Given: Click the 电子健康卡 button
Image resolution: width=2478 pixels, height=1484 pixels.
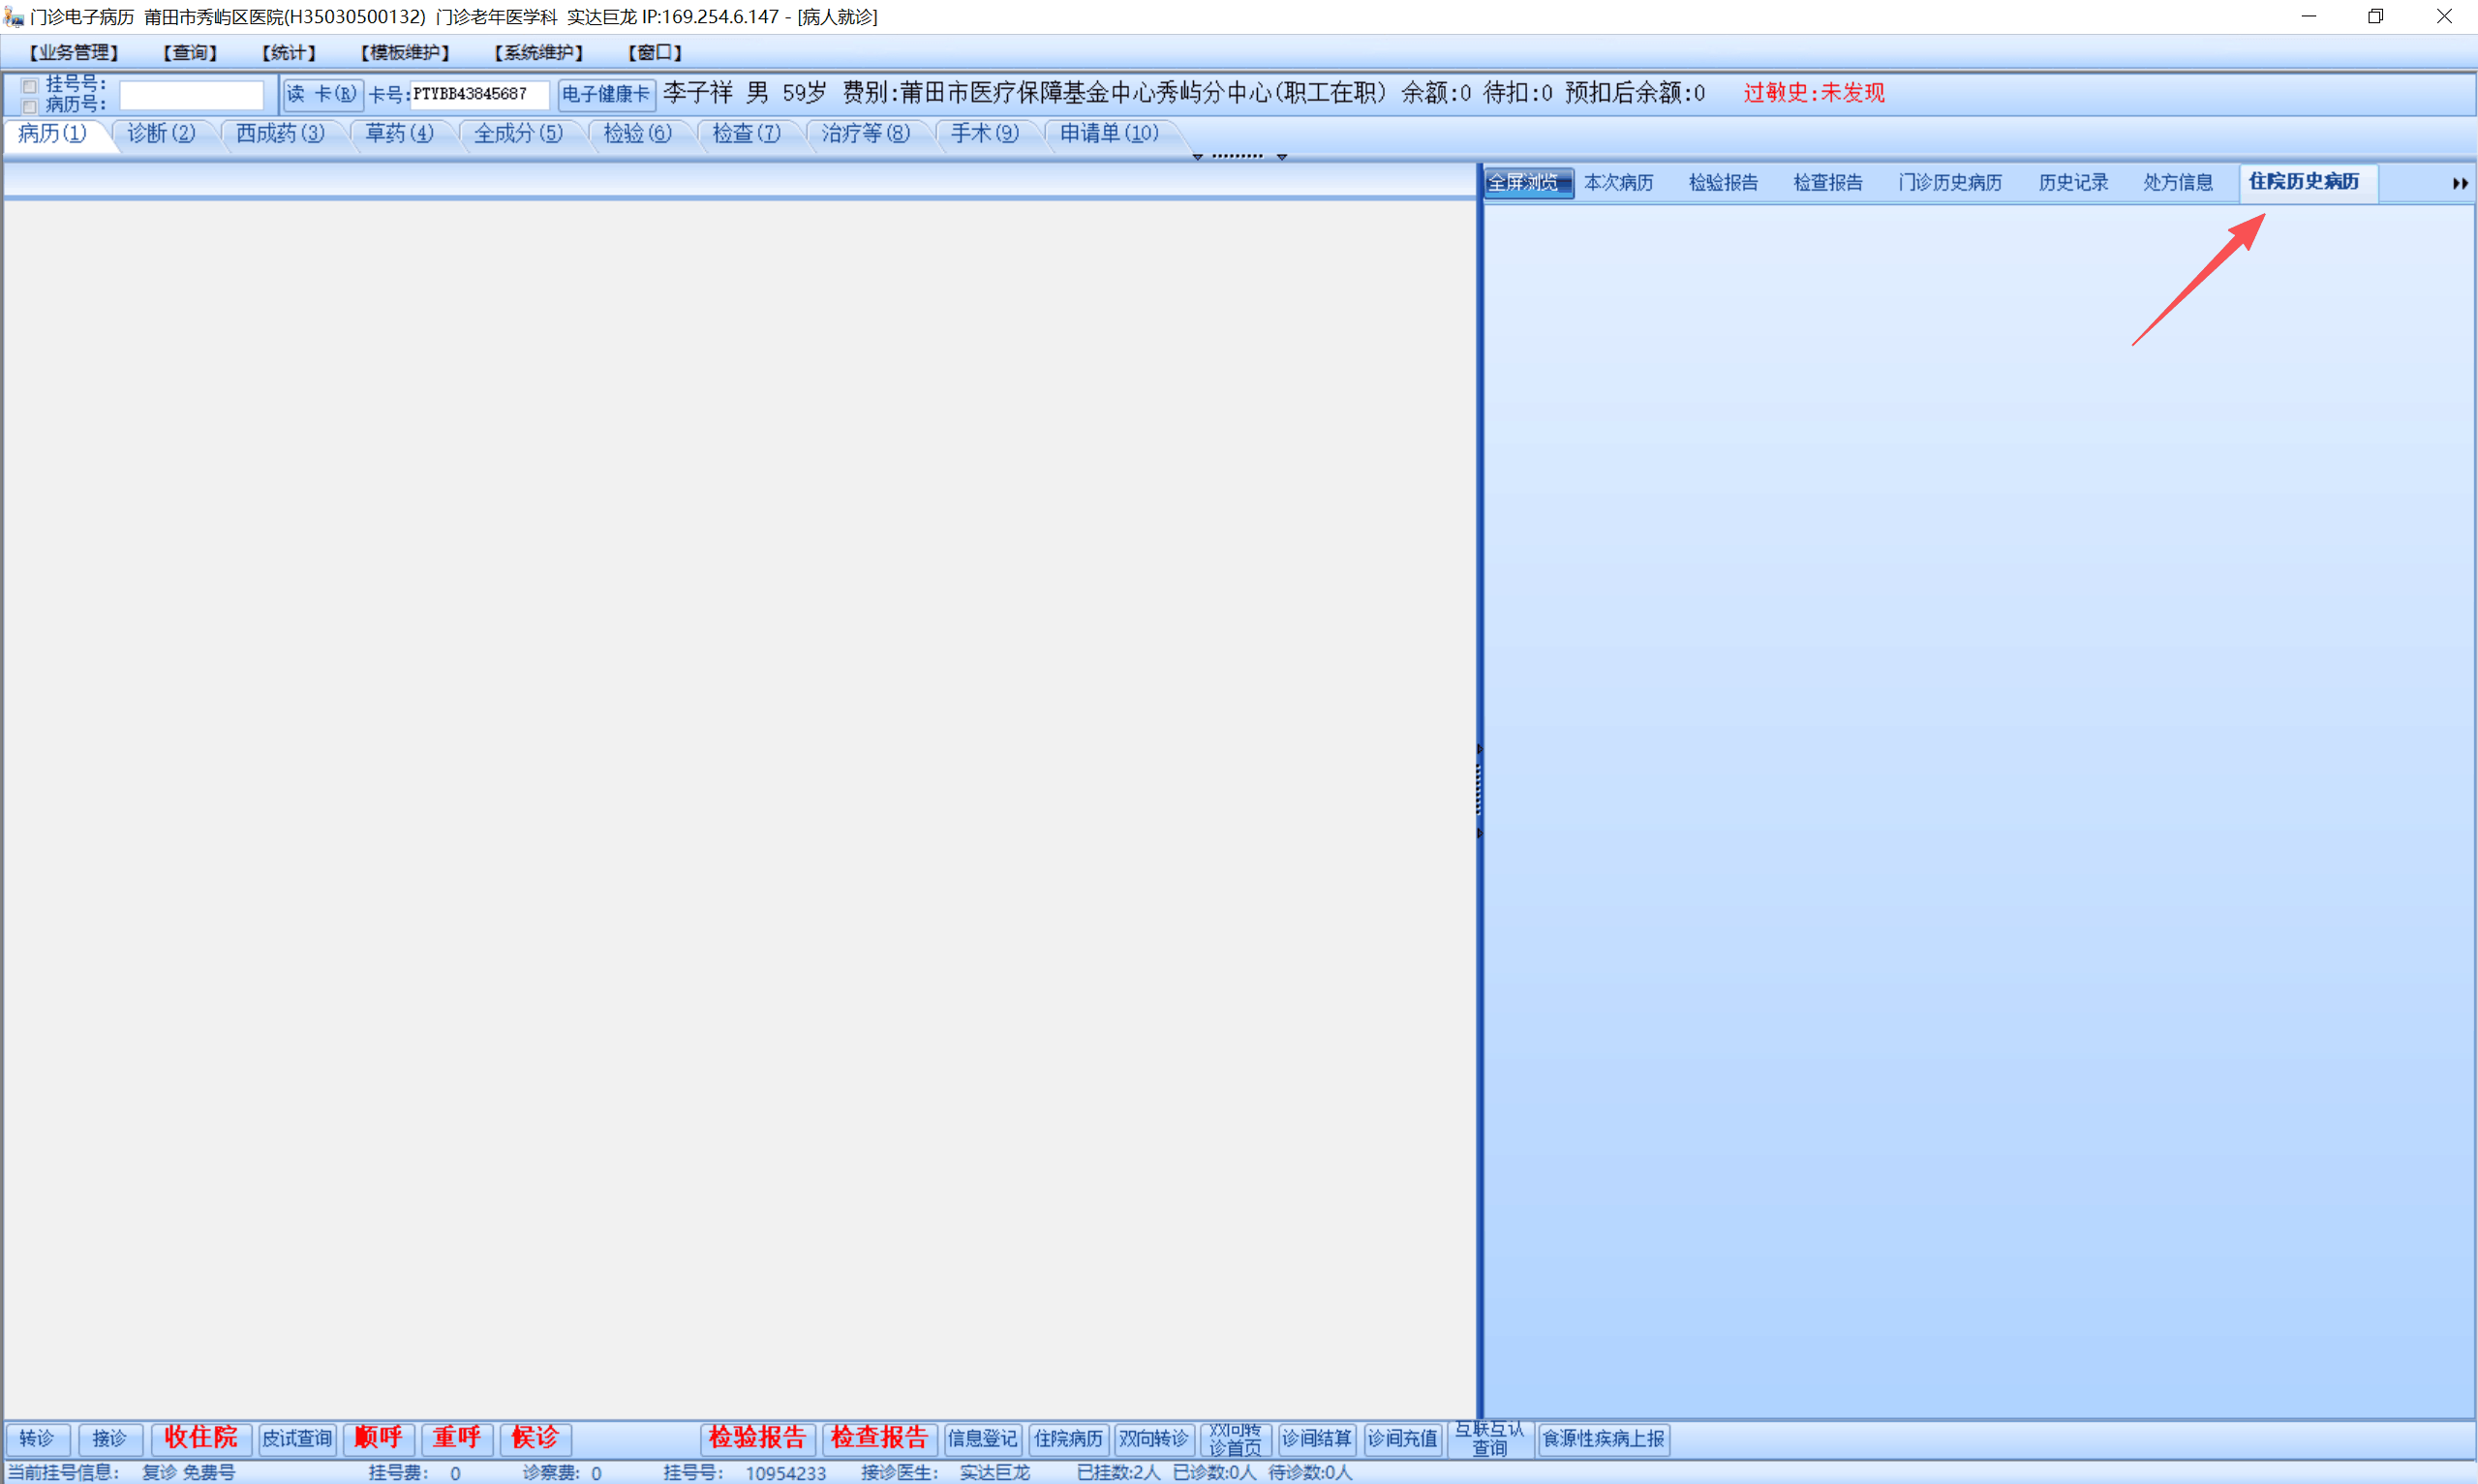Looking at the screenshot, I should 606,94.
